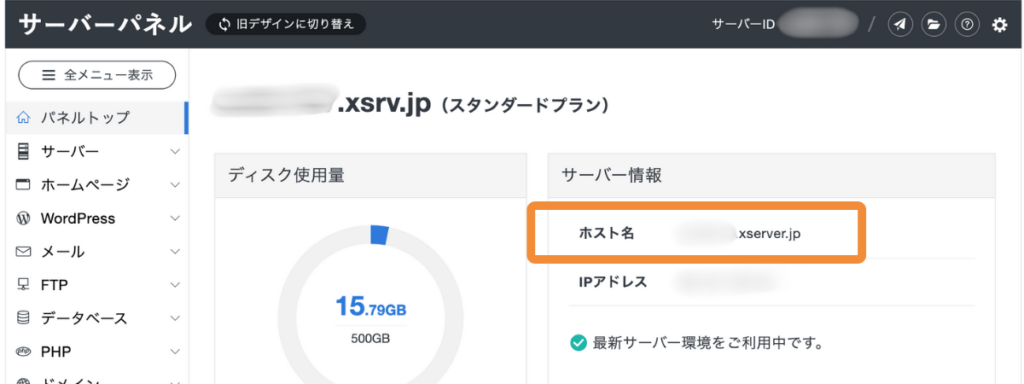Open the help question mark icon
Viewport: 1024px width, 384px height.
967,25
